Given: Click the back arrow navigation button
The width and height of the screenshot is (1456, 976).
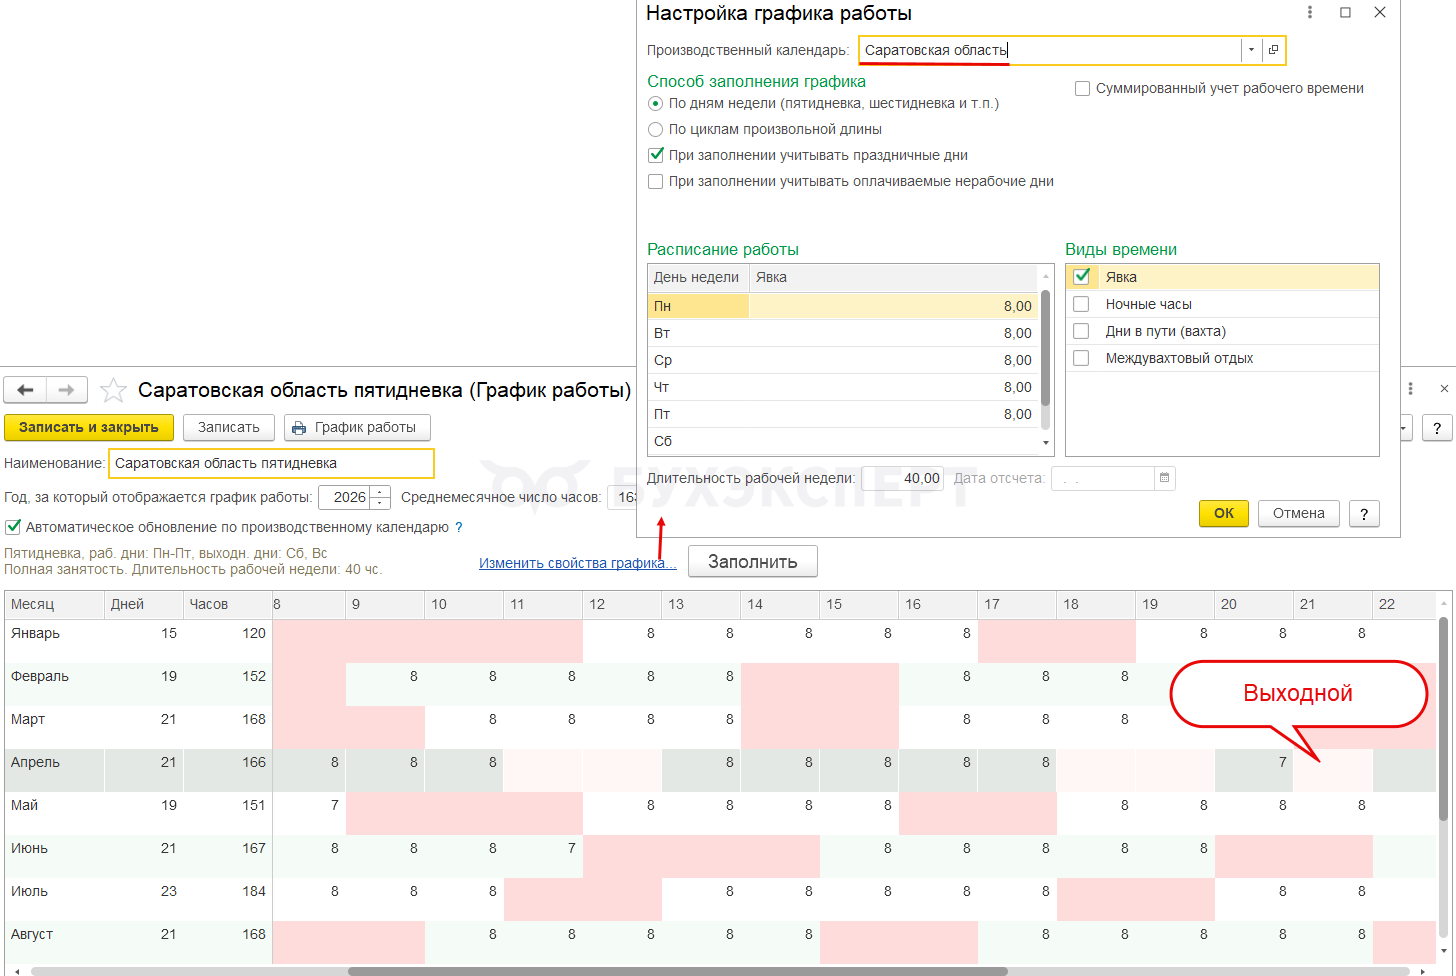Looking at the screenshot, I should tap(25, 390).
